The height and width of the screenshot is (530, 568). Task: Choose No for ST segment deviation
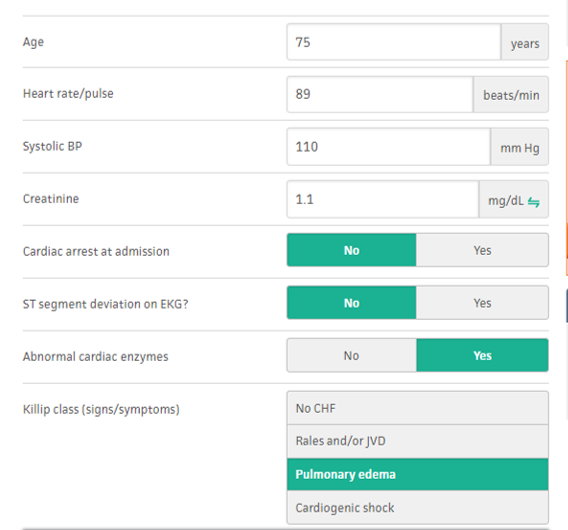[351, 303]
